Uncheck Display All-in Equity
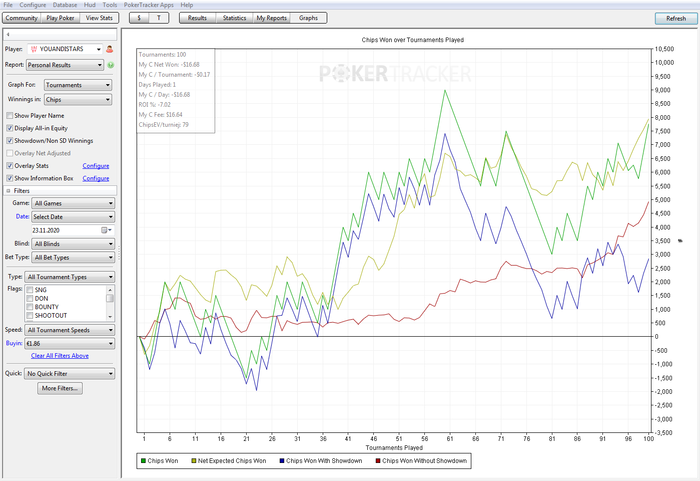 [10, 128]
